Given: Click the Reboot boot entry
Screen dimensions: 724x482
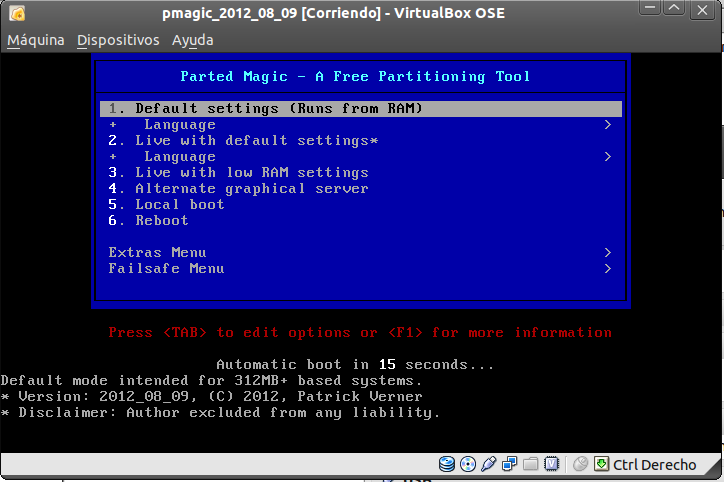Looking at the screenshot, I should coord(162,221).
